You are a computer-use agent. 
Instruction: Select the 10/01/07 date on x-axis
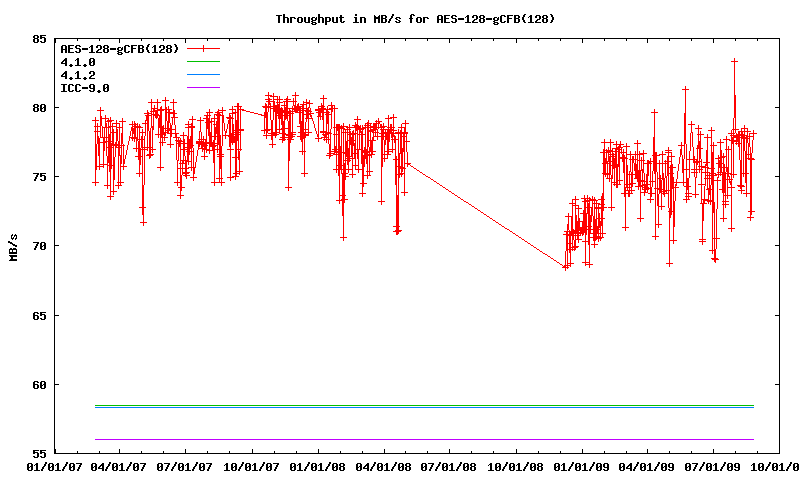point(252,466)
